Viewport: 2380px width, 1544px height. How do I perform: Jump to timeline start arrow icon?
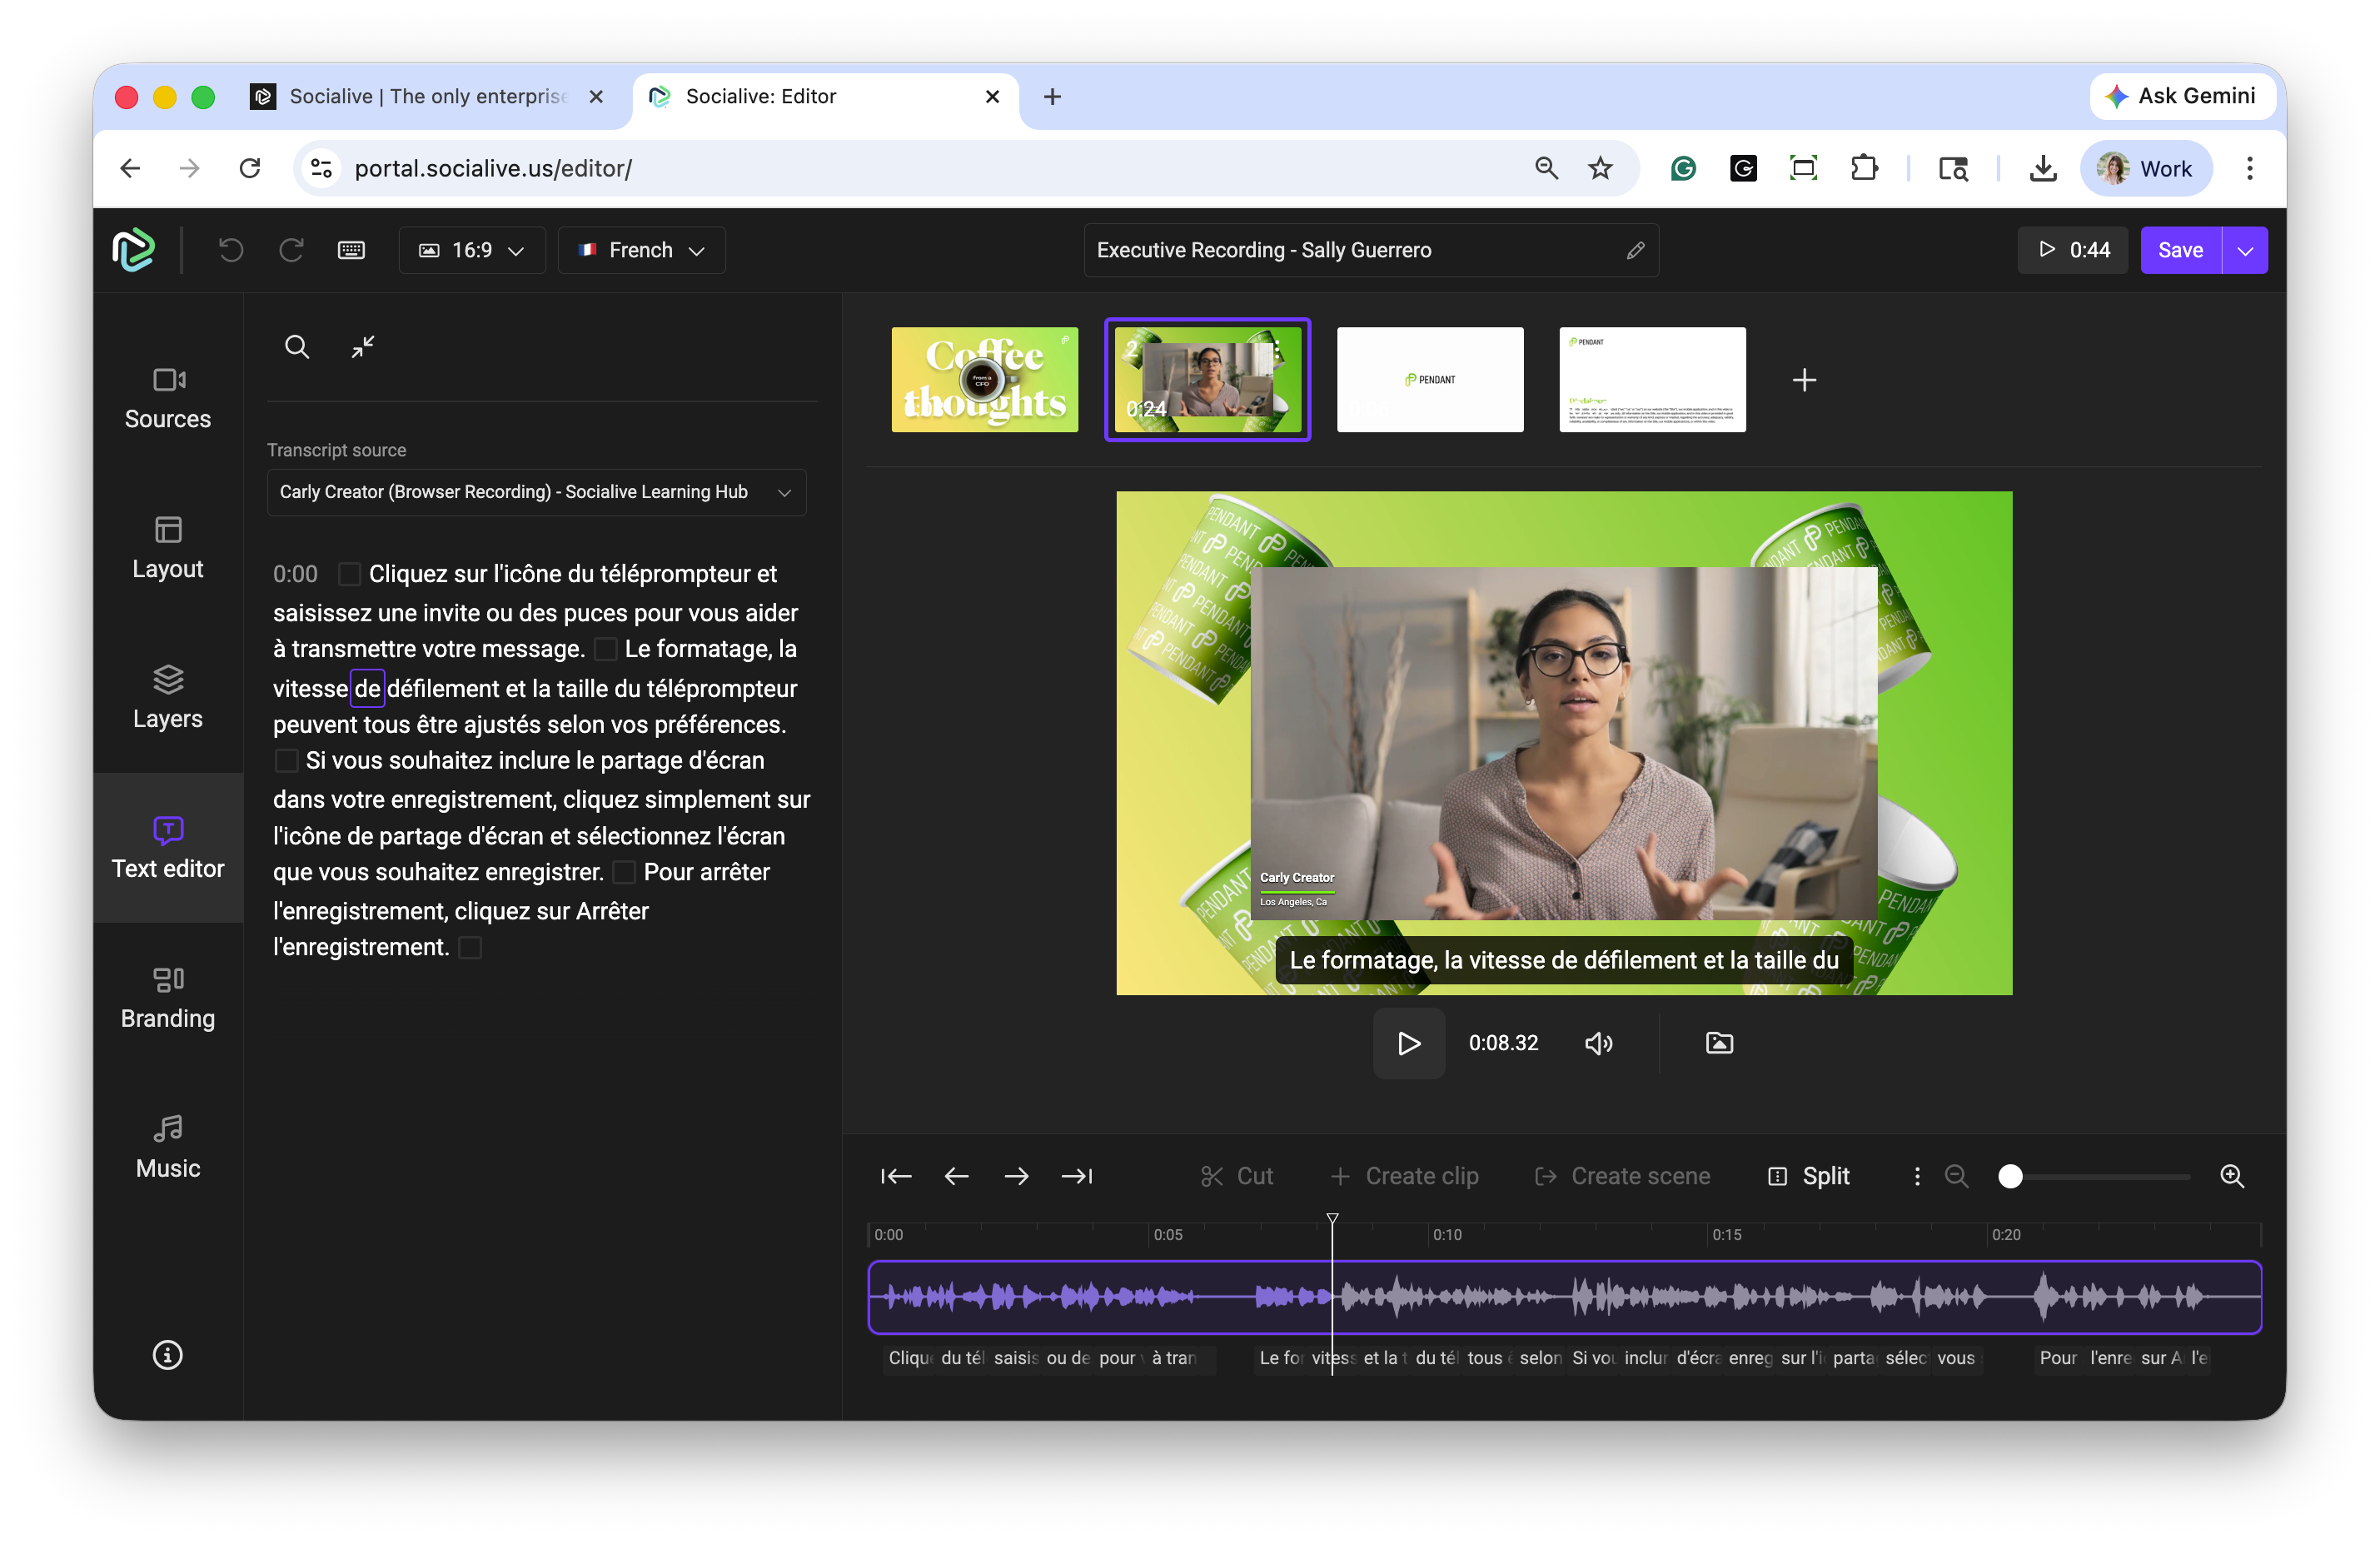tap(896, 1176)
